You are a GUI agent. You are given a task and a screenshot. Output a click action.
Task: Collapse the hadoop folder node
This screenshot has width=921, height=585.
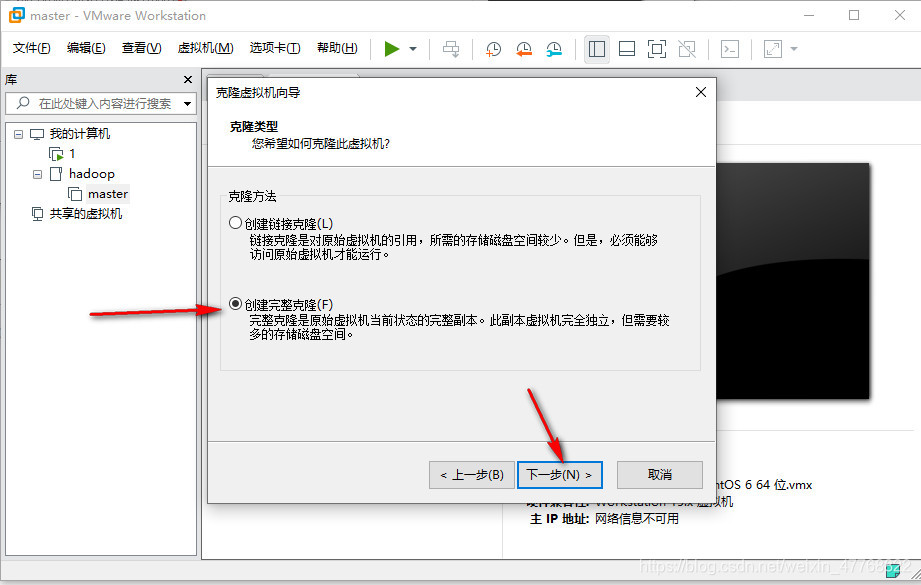point(37,174)
